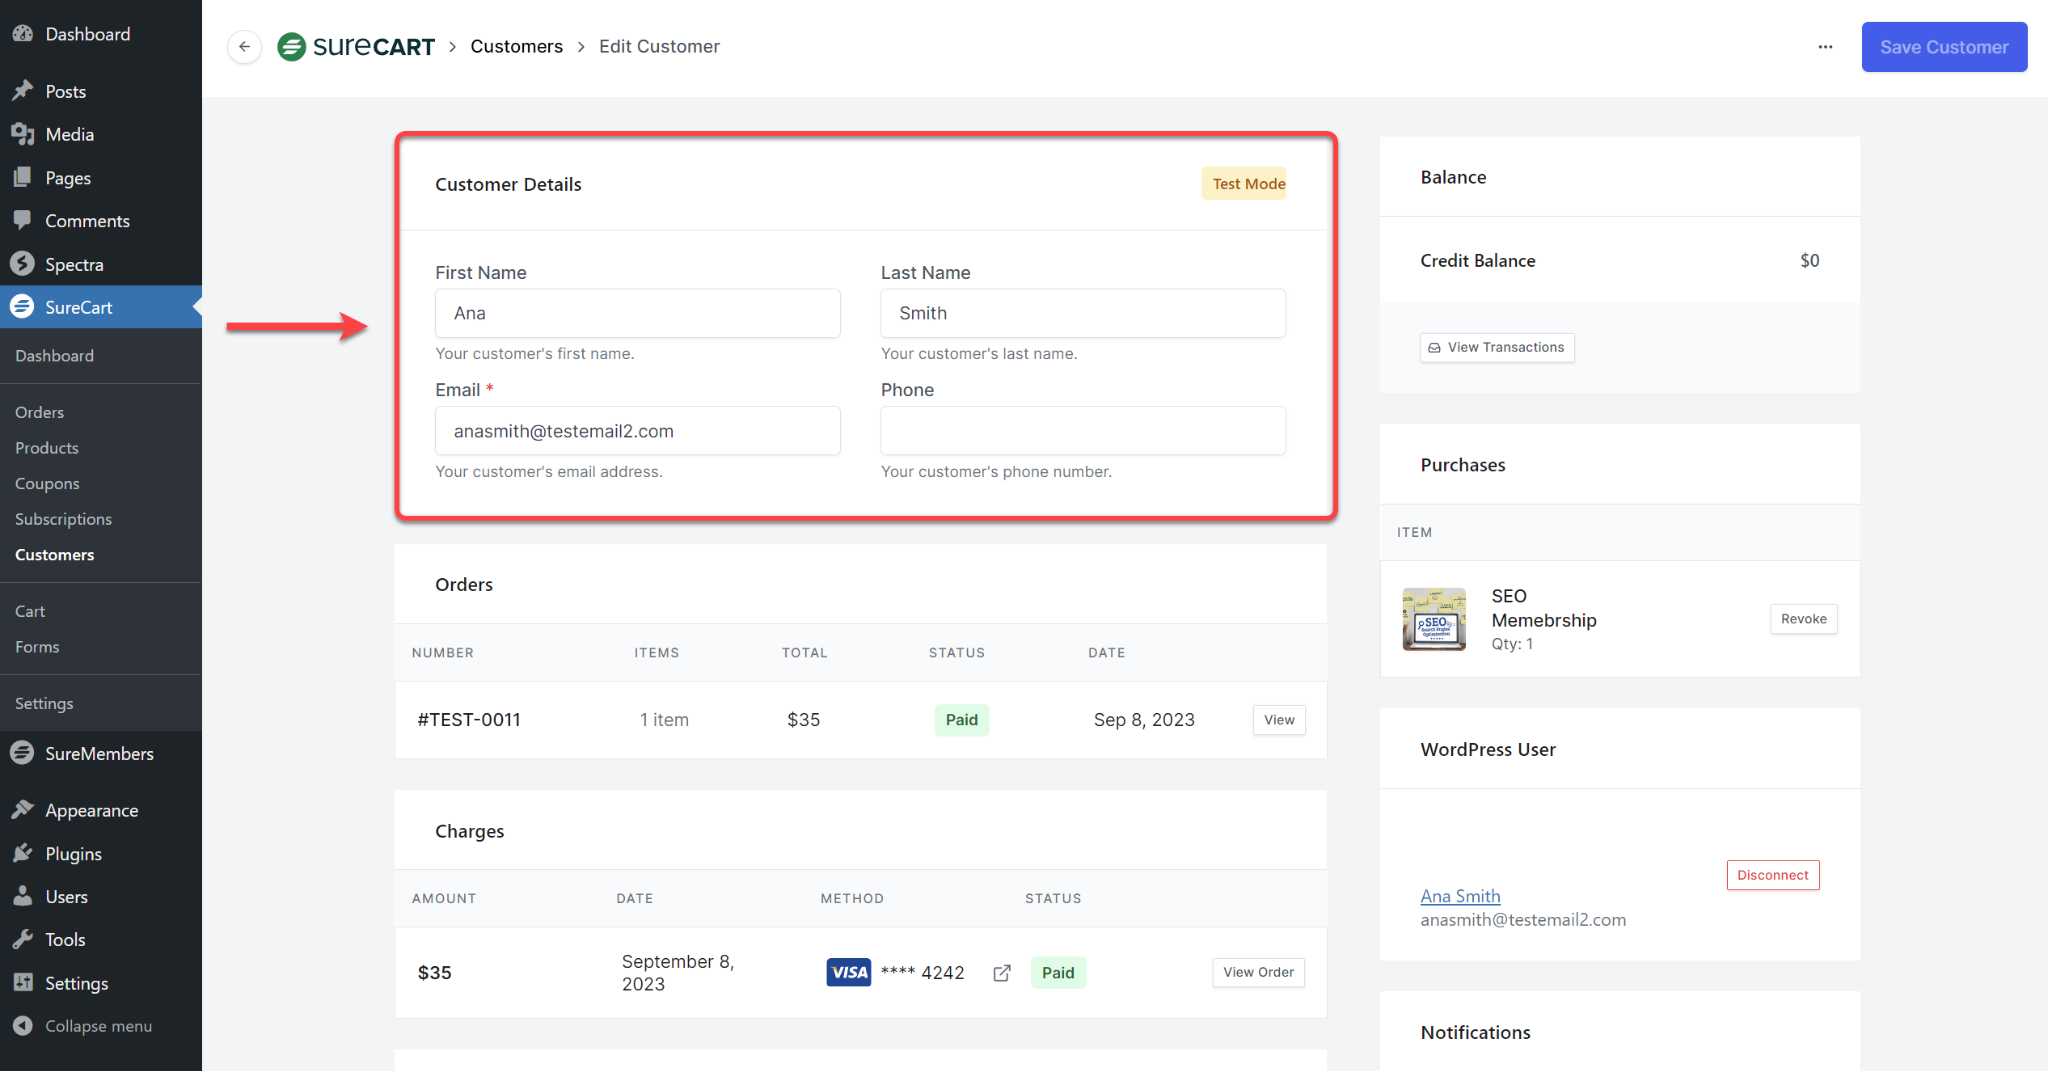This screenshot has height=1071, width=2048.
Task: Click the Spectra icon in the sidebar
Action: [x=23, y=264]
